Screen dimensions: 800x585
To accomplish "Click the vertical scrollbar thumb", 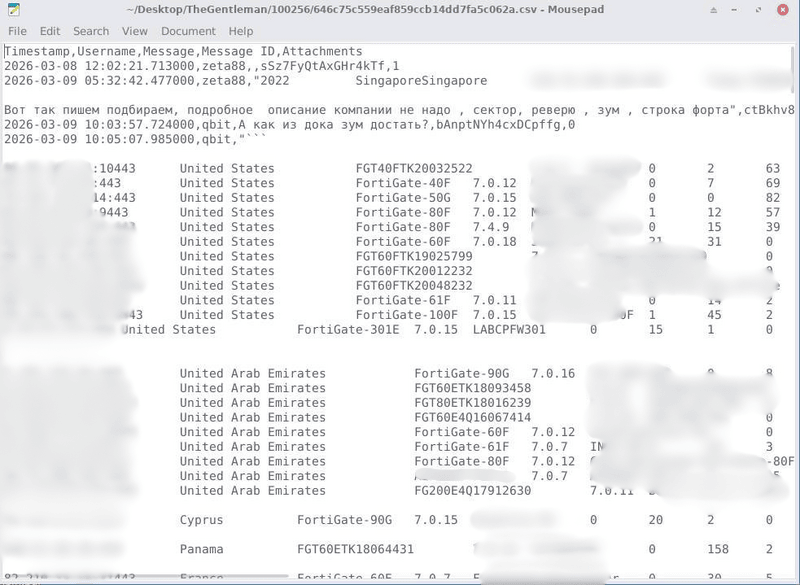I will [x=792, y=69].
